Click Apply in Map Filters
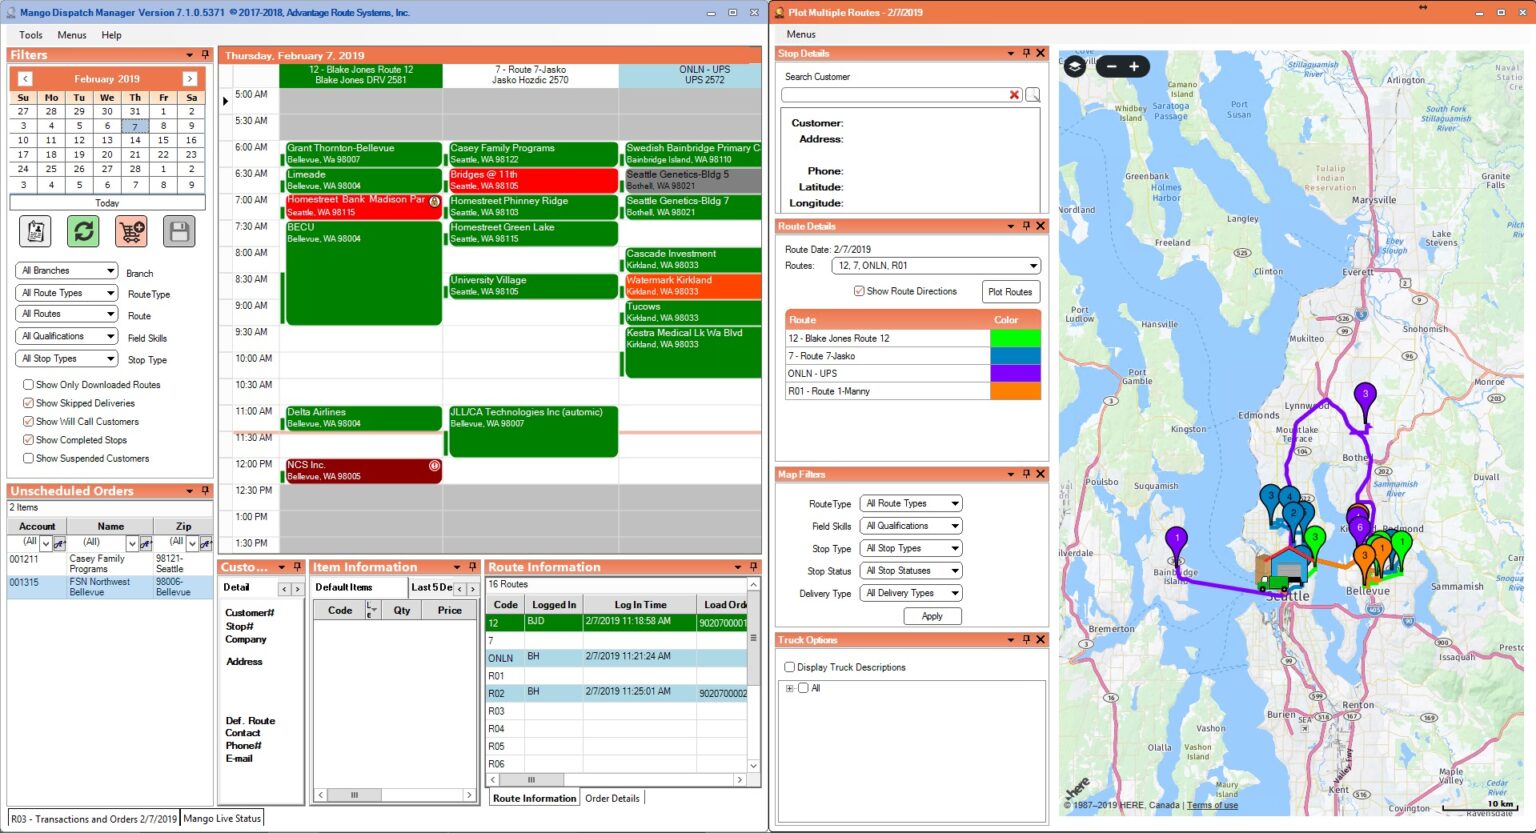The height and width of the screenshot is (833, 1536). coord(932,616)
